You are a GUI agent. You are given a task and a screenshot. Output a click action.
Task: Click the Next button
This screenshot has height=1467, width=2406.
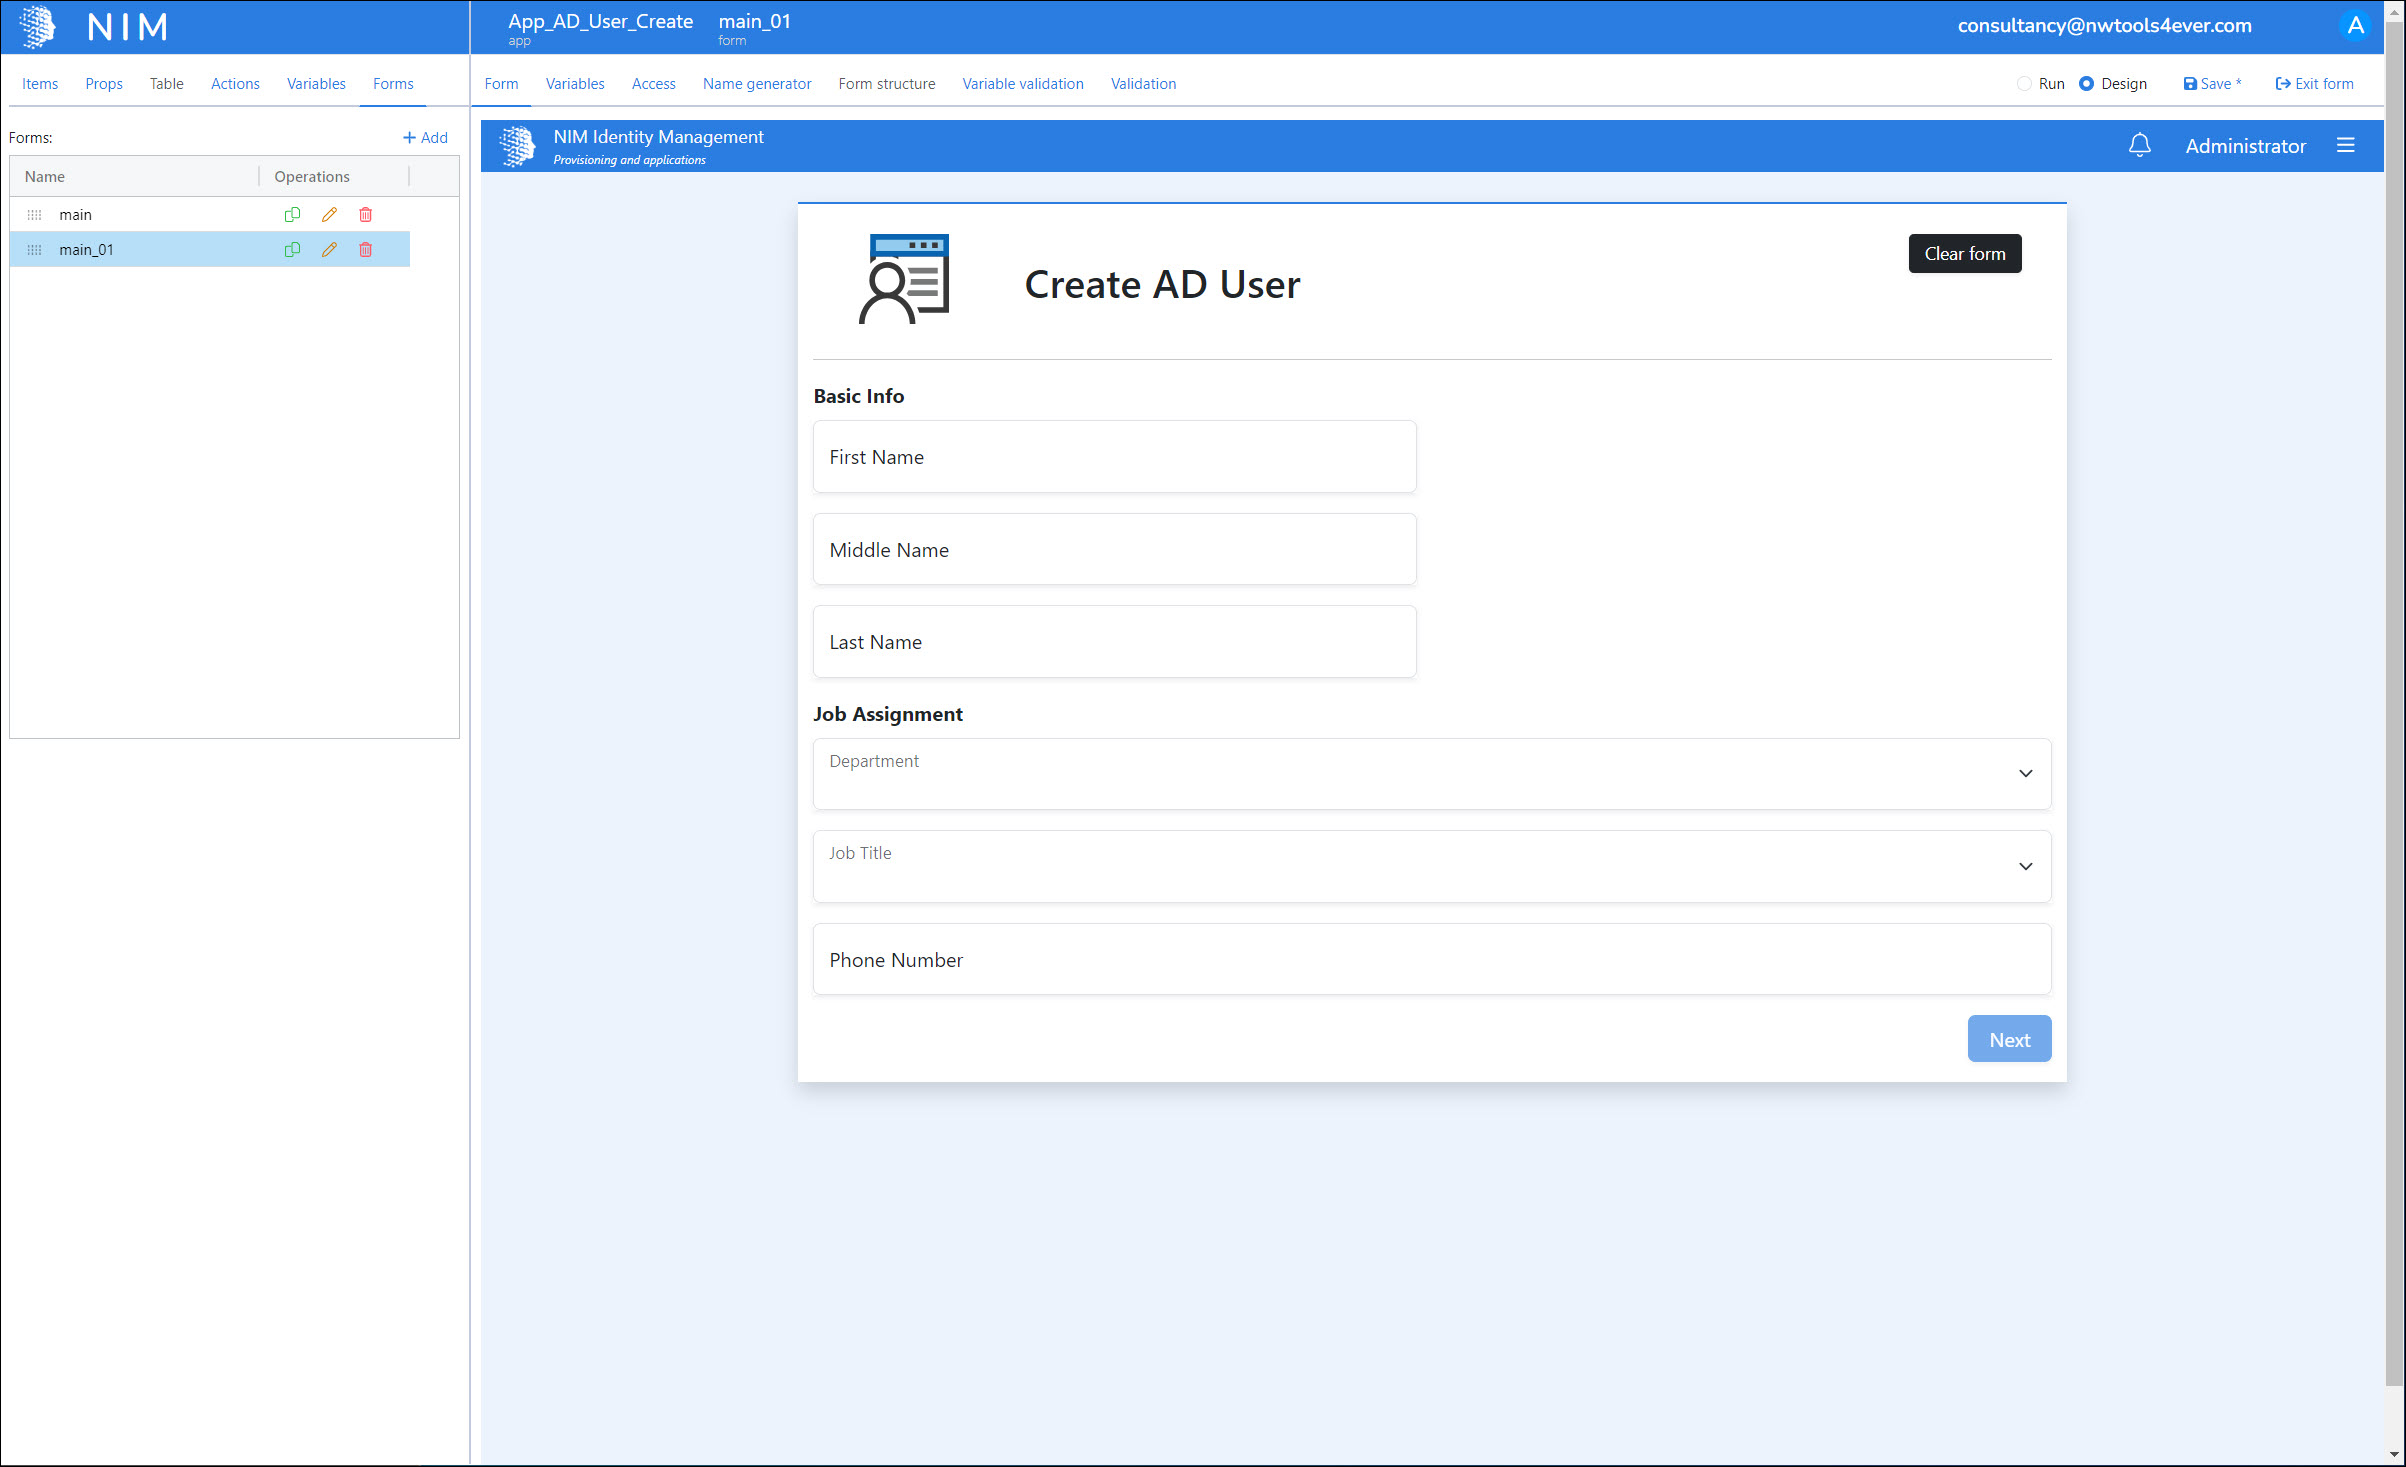[x=2008, y=1039]
